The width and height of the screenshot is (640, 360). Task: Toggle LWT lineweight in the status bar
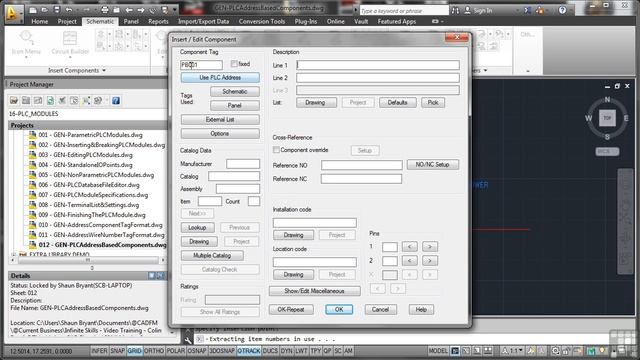(x=301, y=351)
